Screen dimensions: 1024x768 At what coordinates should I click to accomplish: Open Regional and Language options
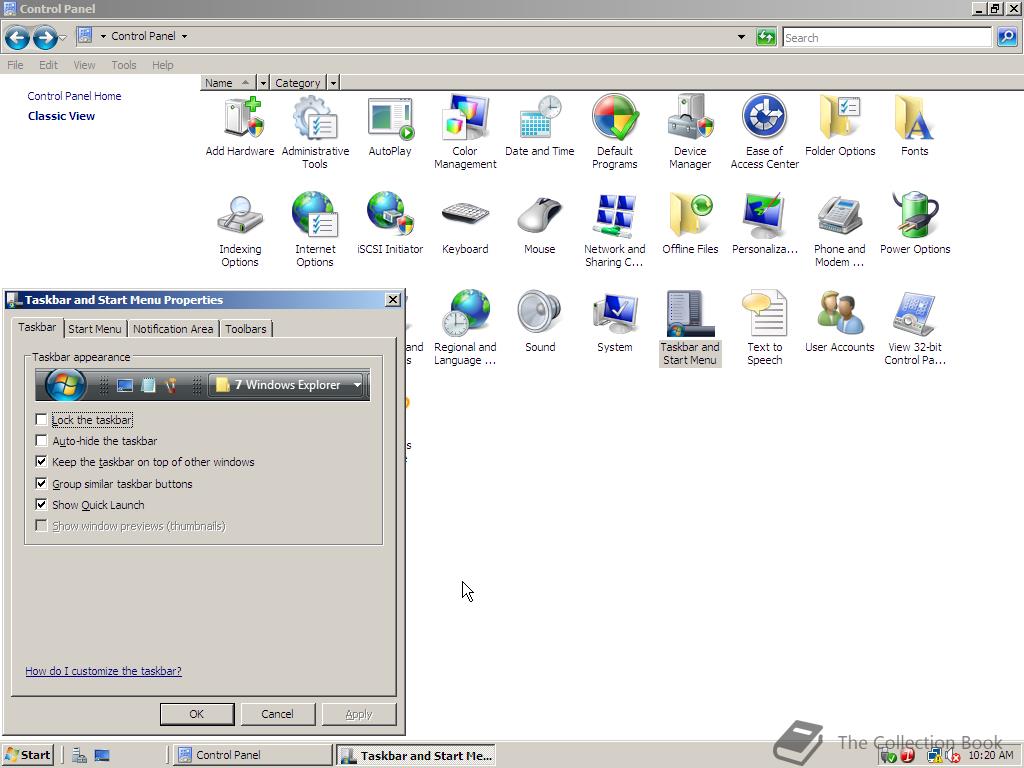tap(465, 328)
